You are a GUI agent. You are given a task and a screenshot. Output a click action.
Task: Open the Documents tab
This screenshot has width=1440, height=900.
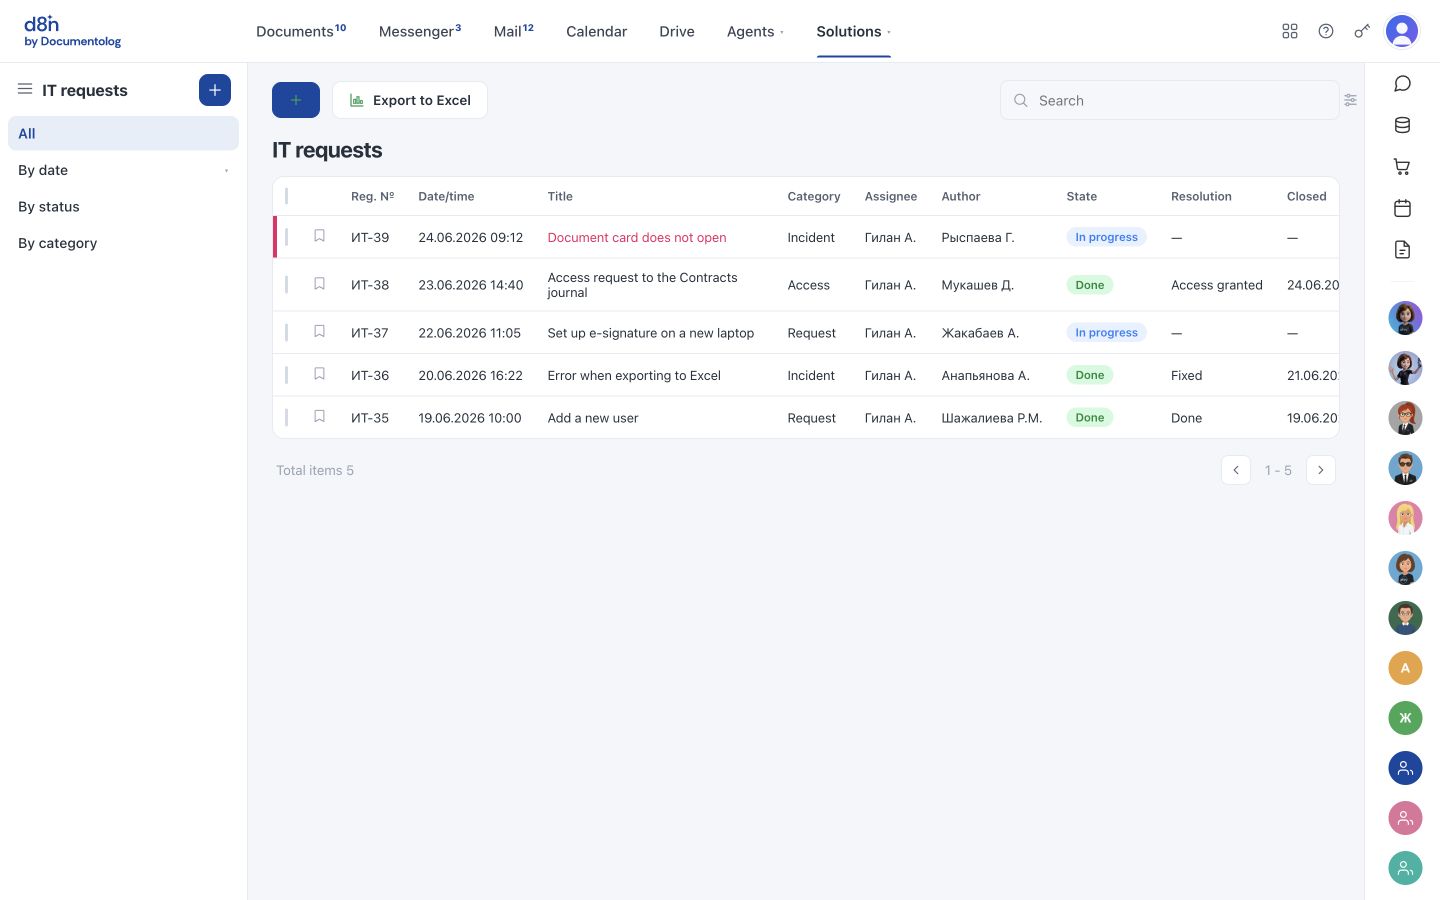[301, 31]
